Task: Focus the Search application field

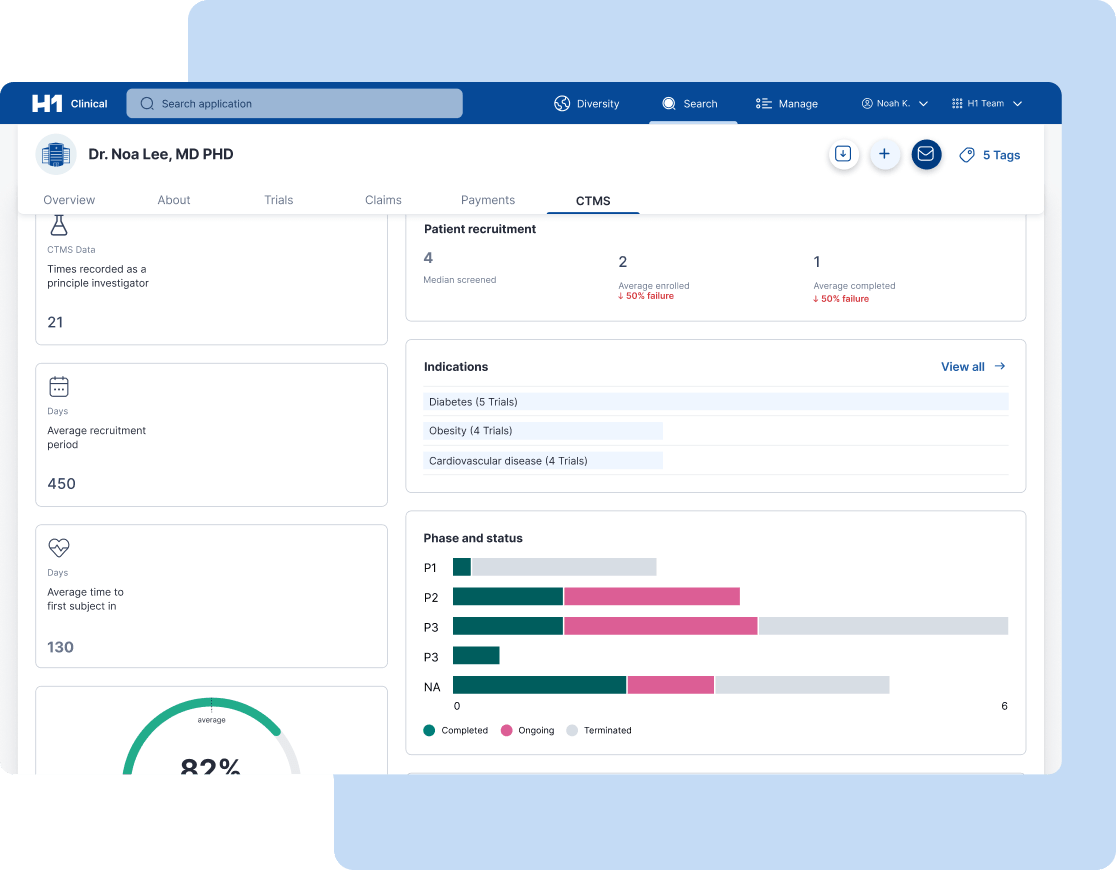Action: click(x=295, y=104)
